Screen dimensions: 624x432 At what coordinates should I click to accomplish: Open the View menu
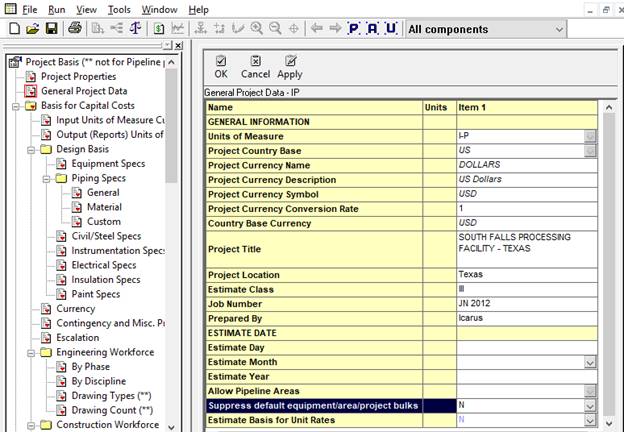click(x=86, y=10)
